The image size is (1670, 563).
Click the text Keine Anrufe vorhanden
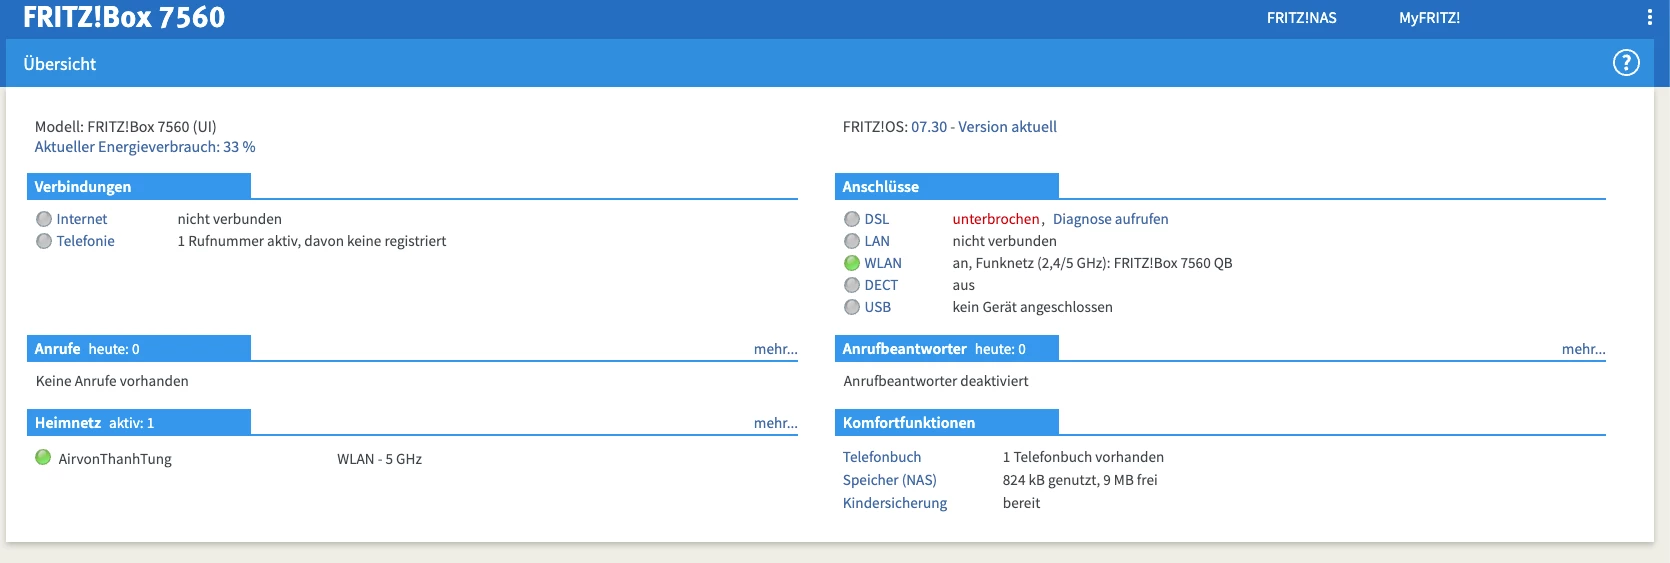112,381
